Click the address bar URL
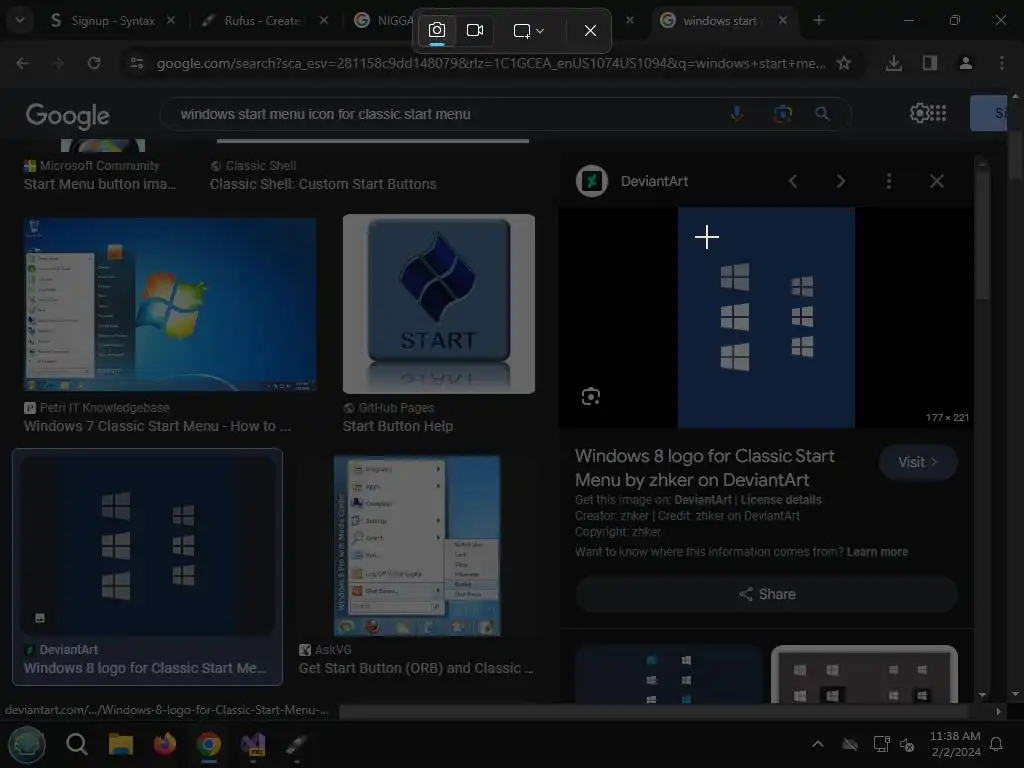Screen dimensions: 1024x768 490,63
